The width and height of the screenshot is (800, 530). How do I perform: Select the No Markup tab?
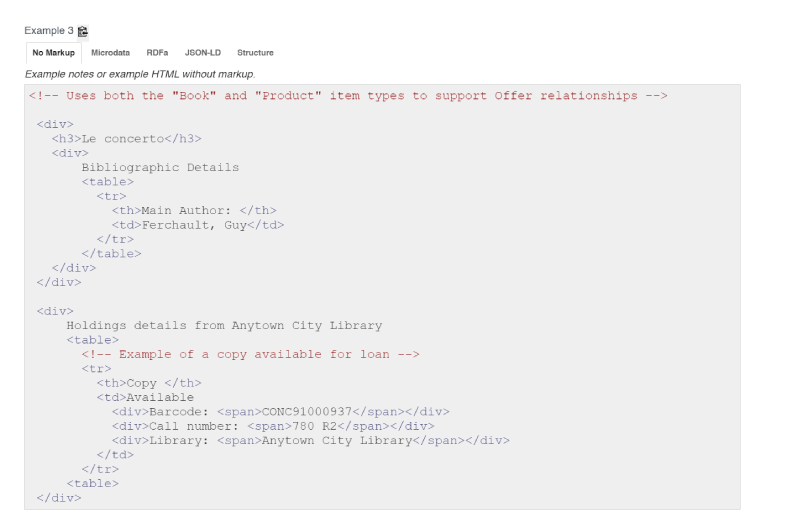point(54,53)
